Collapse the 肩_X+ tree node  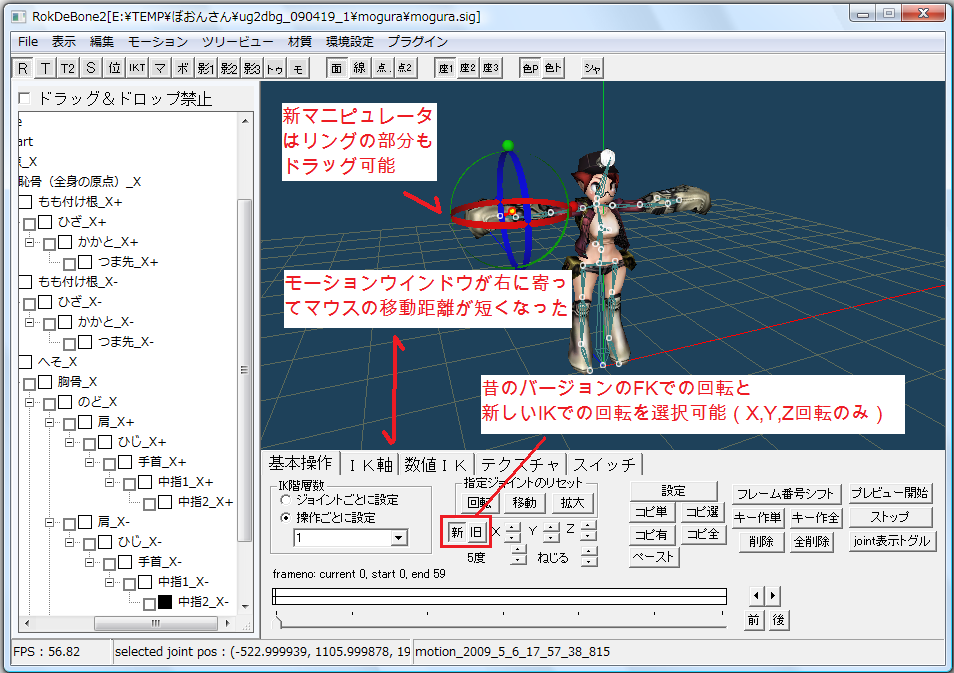pos(48,423)
